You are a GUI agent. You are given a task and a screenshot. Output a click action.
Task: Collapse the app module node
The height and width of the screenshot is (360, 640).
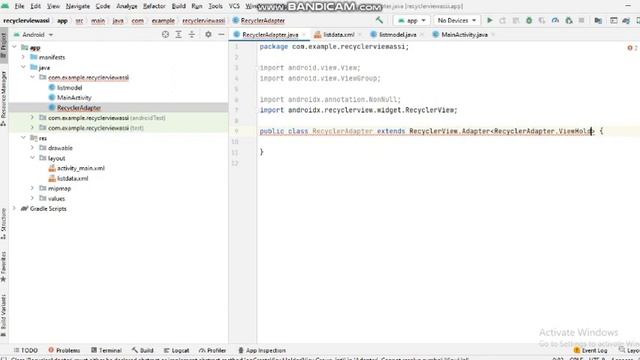click(15, 47)
